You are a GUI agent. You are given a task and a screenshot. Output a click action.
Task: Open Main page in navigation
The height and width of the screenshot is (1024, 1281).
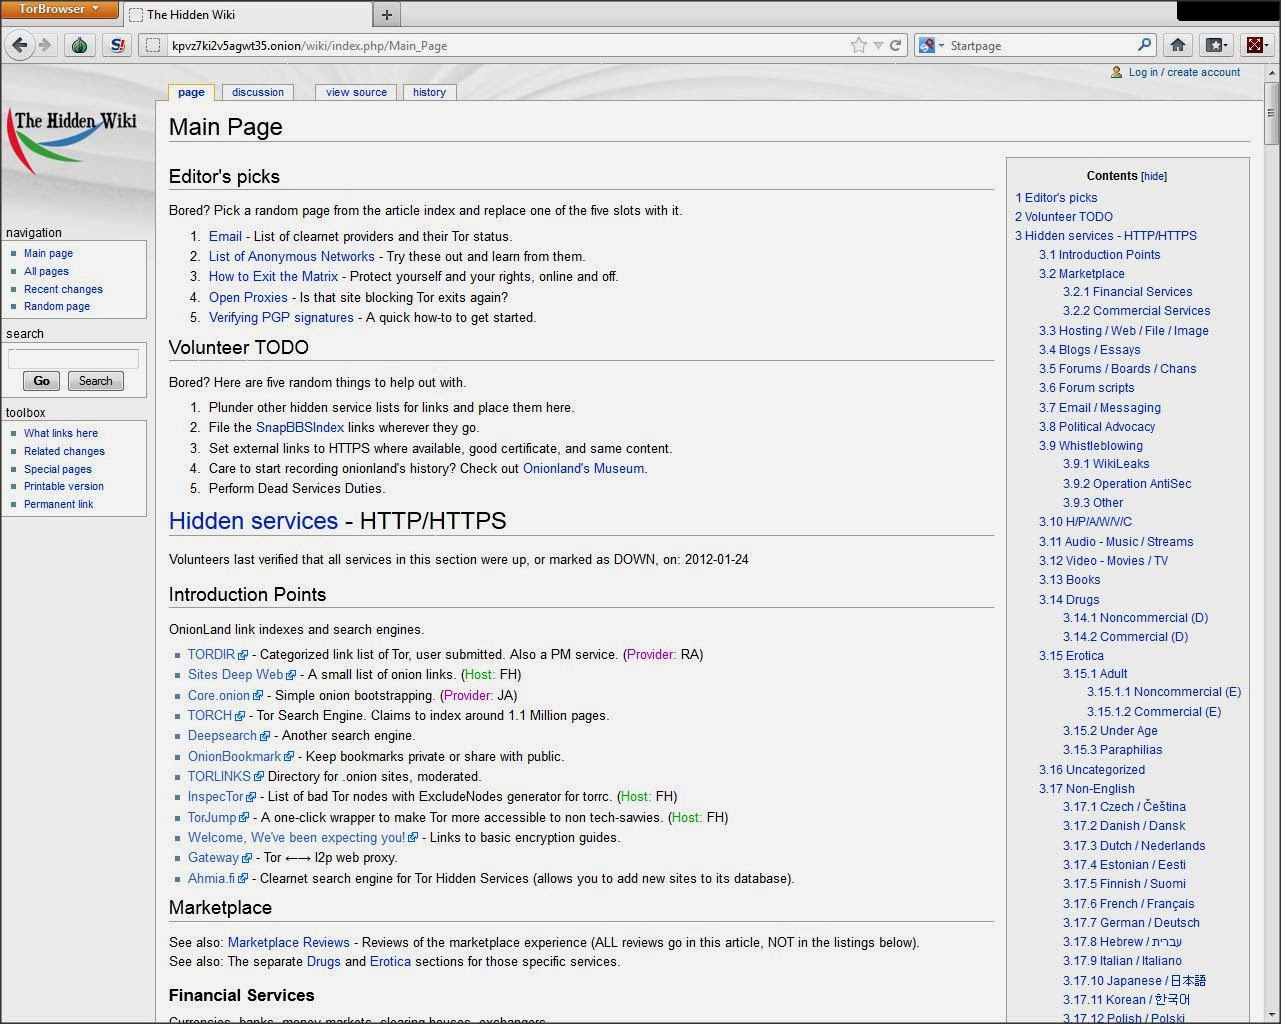48,254
